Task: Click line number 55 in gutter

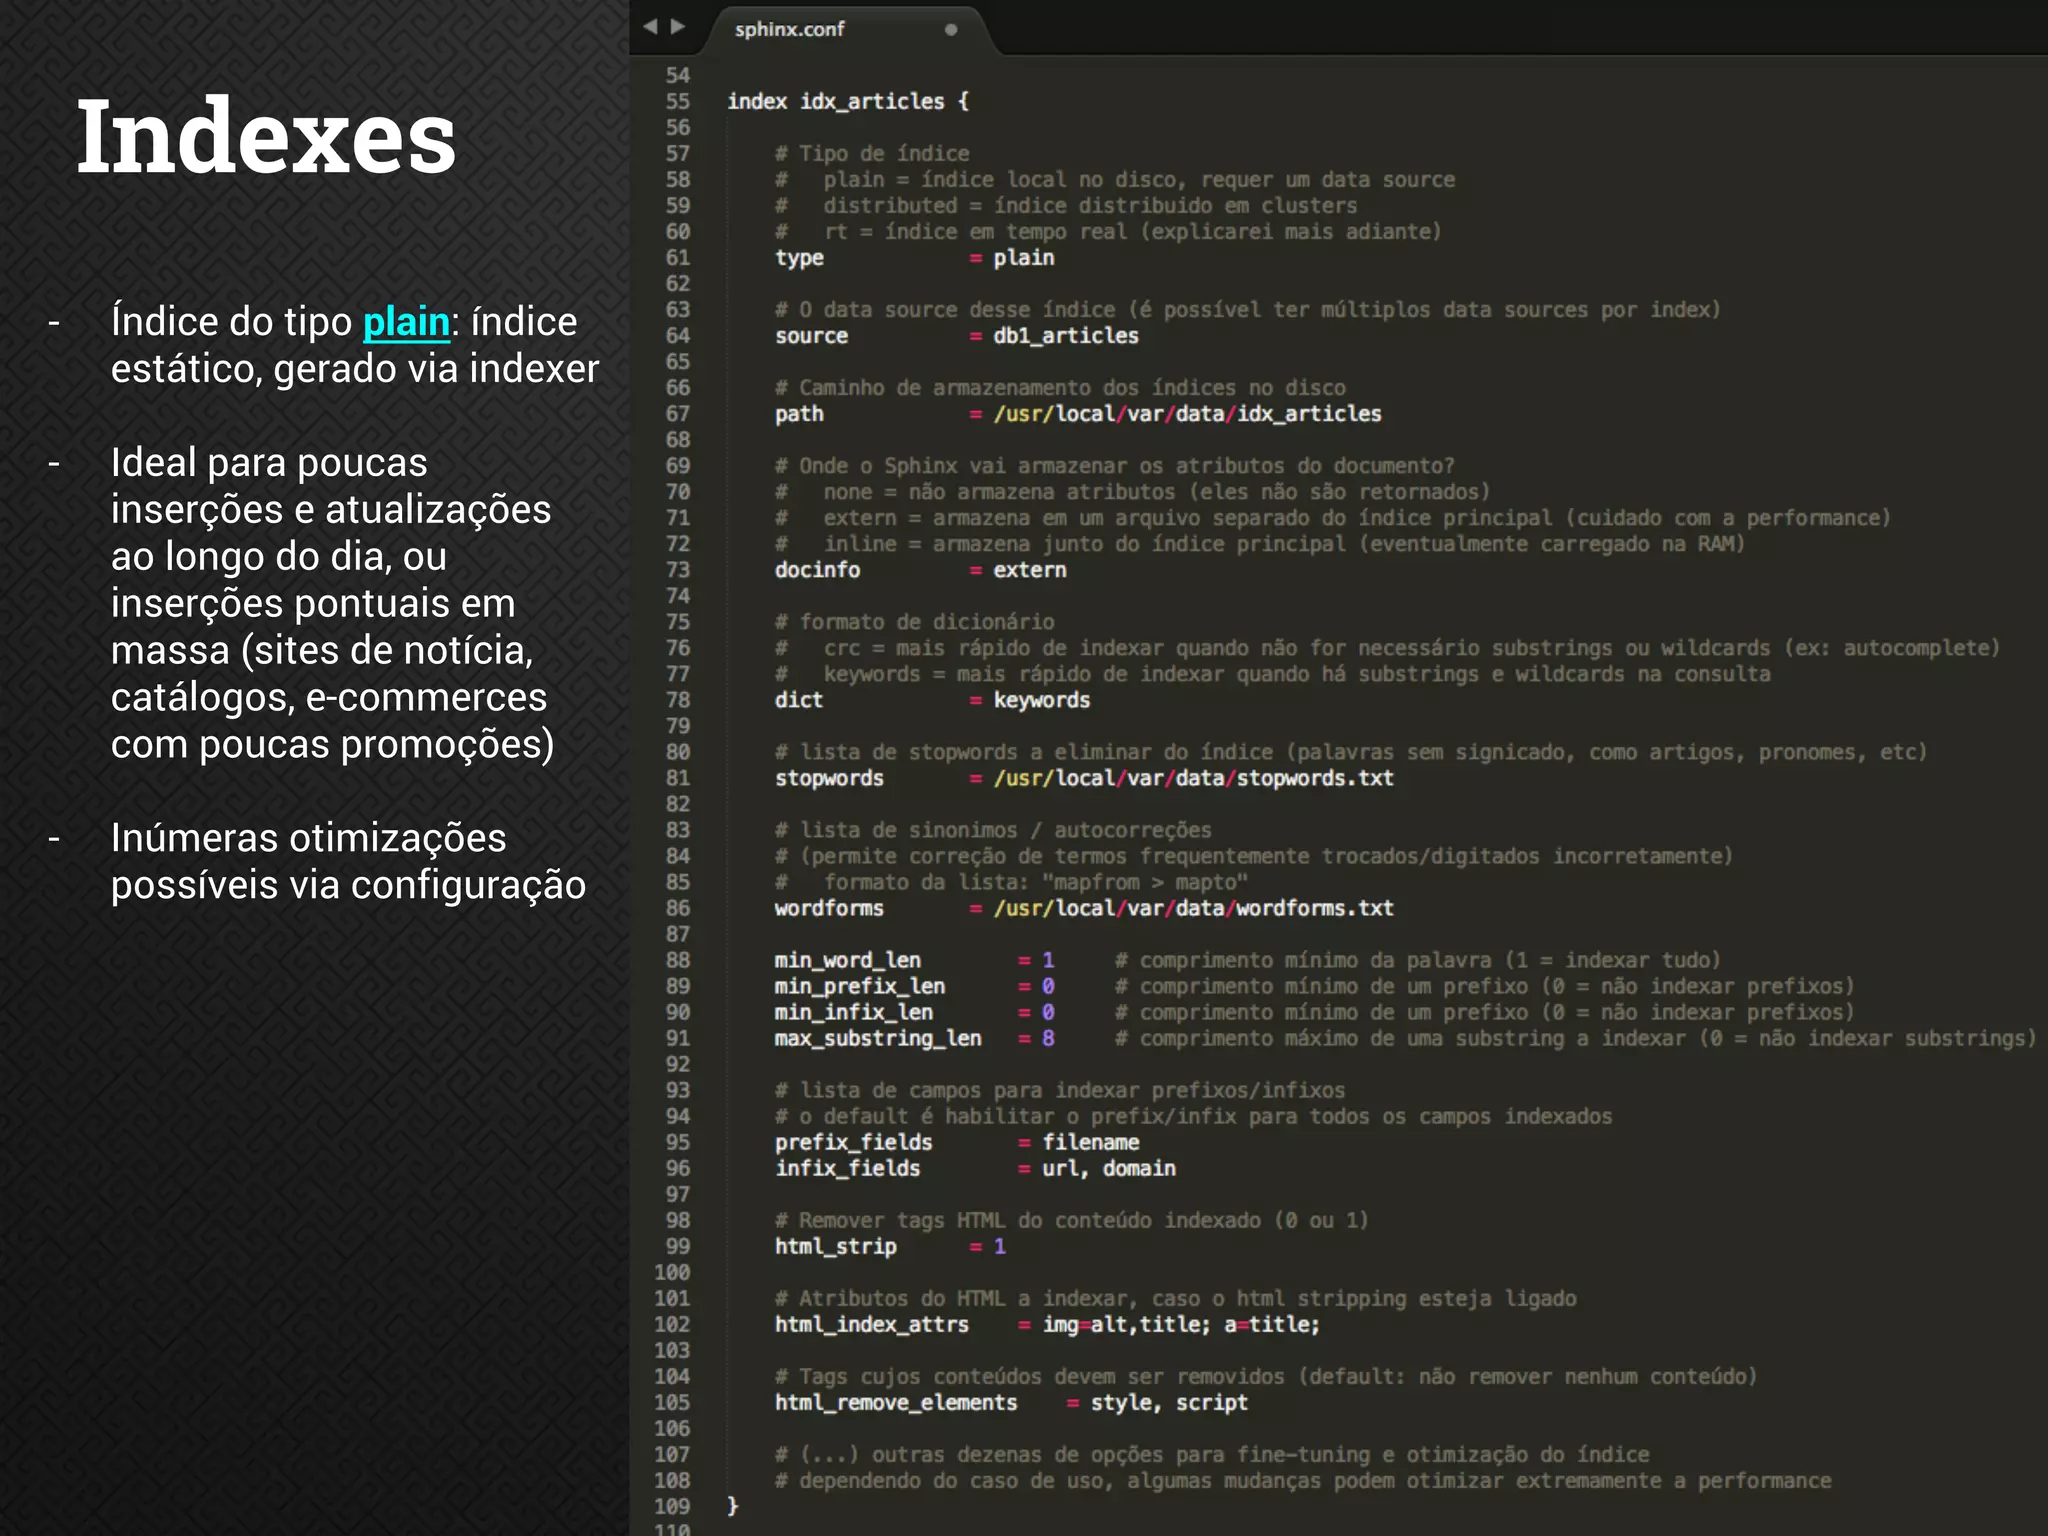Action: pos(678,101)
